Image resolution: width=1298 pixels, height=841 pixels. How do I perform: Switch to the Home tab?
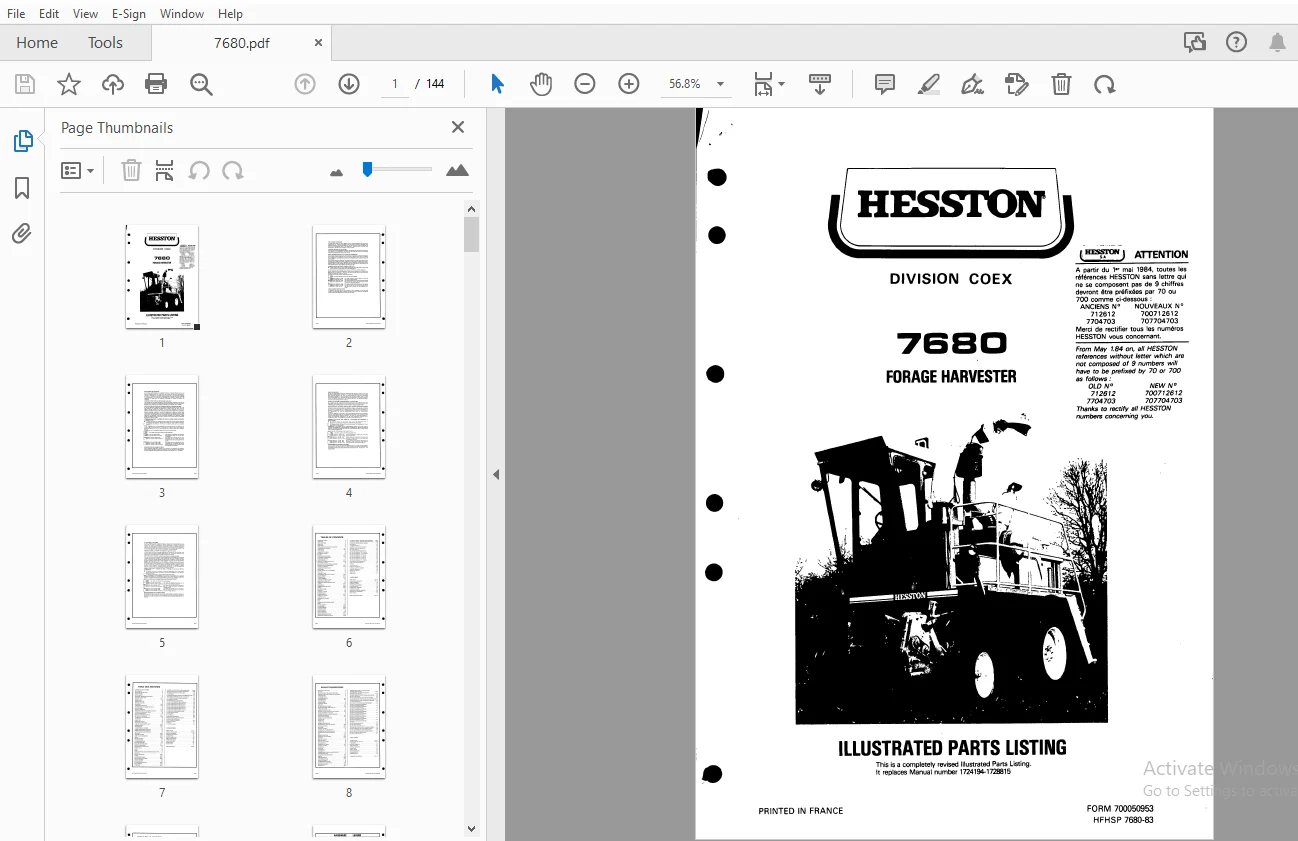pos(37,42)
